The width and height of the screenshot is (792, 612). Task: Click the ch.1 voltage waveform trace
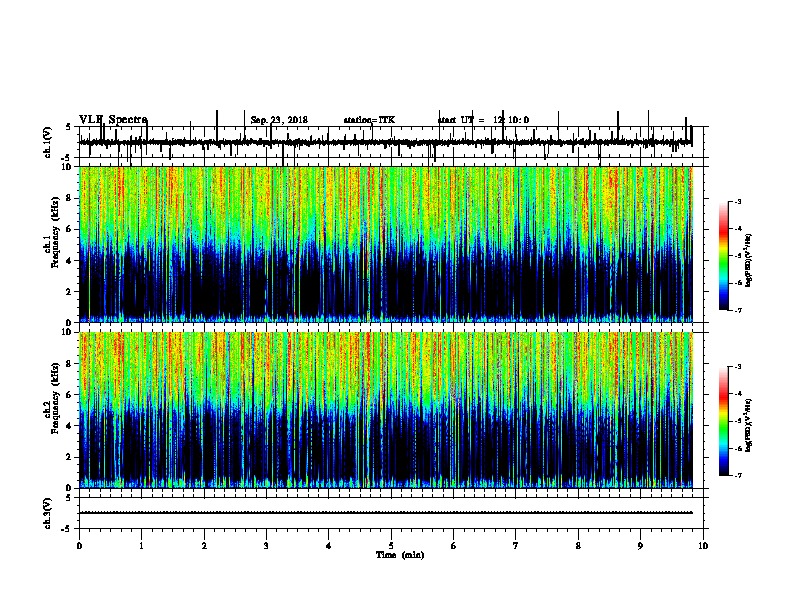pyautogui.click(x=385, y=142)
